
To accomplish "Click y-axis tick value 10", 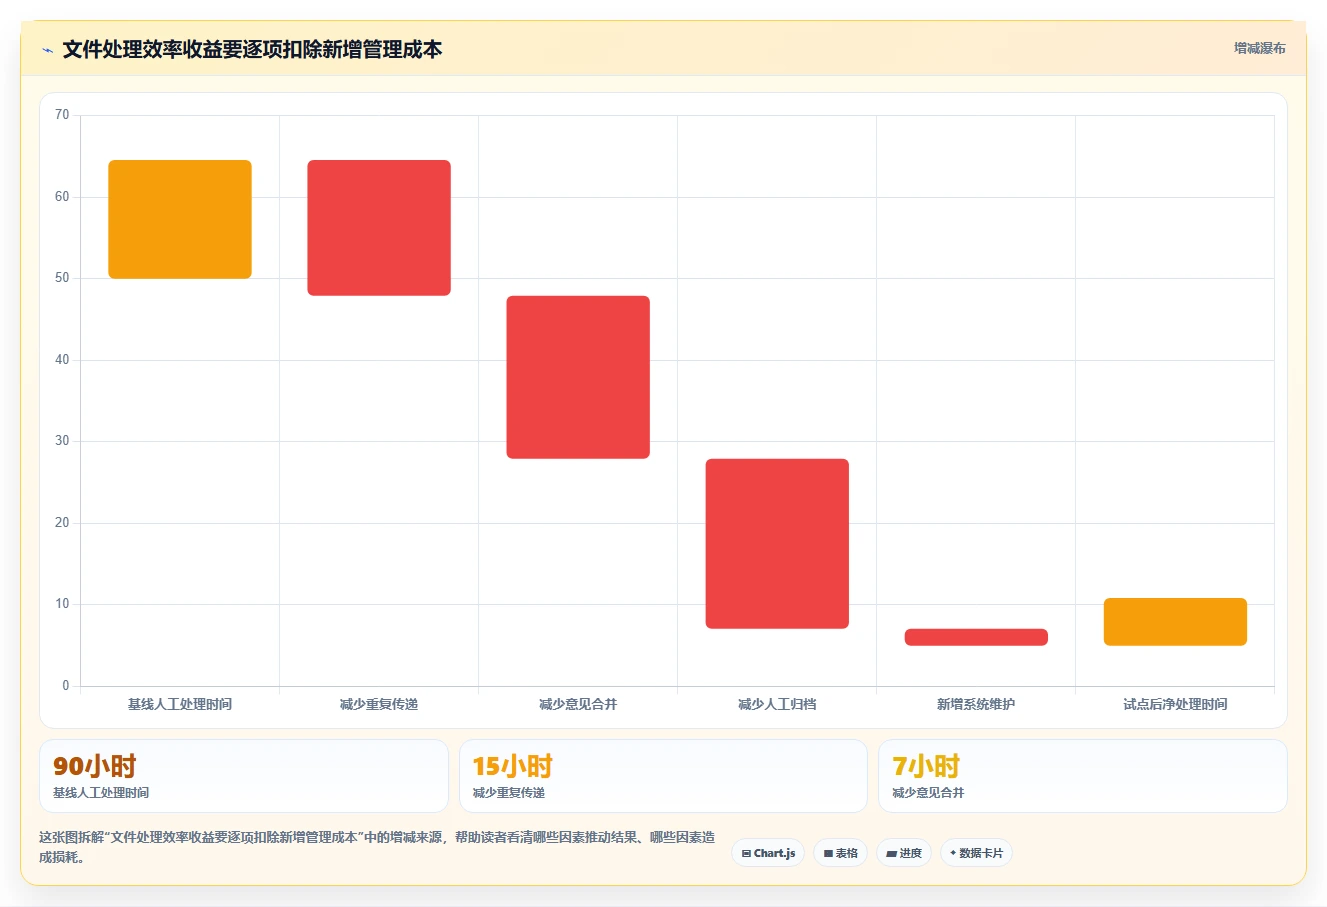I will tap(62, 604).
